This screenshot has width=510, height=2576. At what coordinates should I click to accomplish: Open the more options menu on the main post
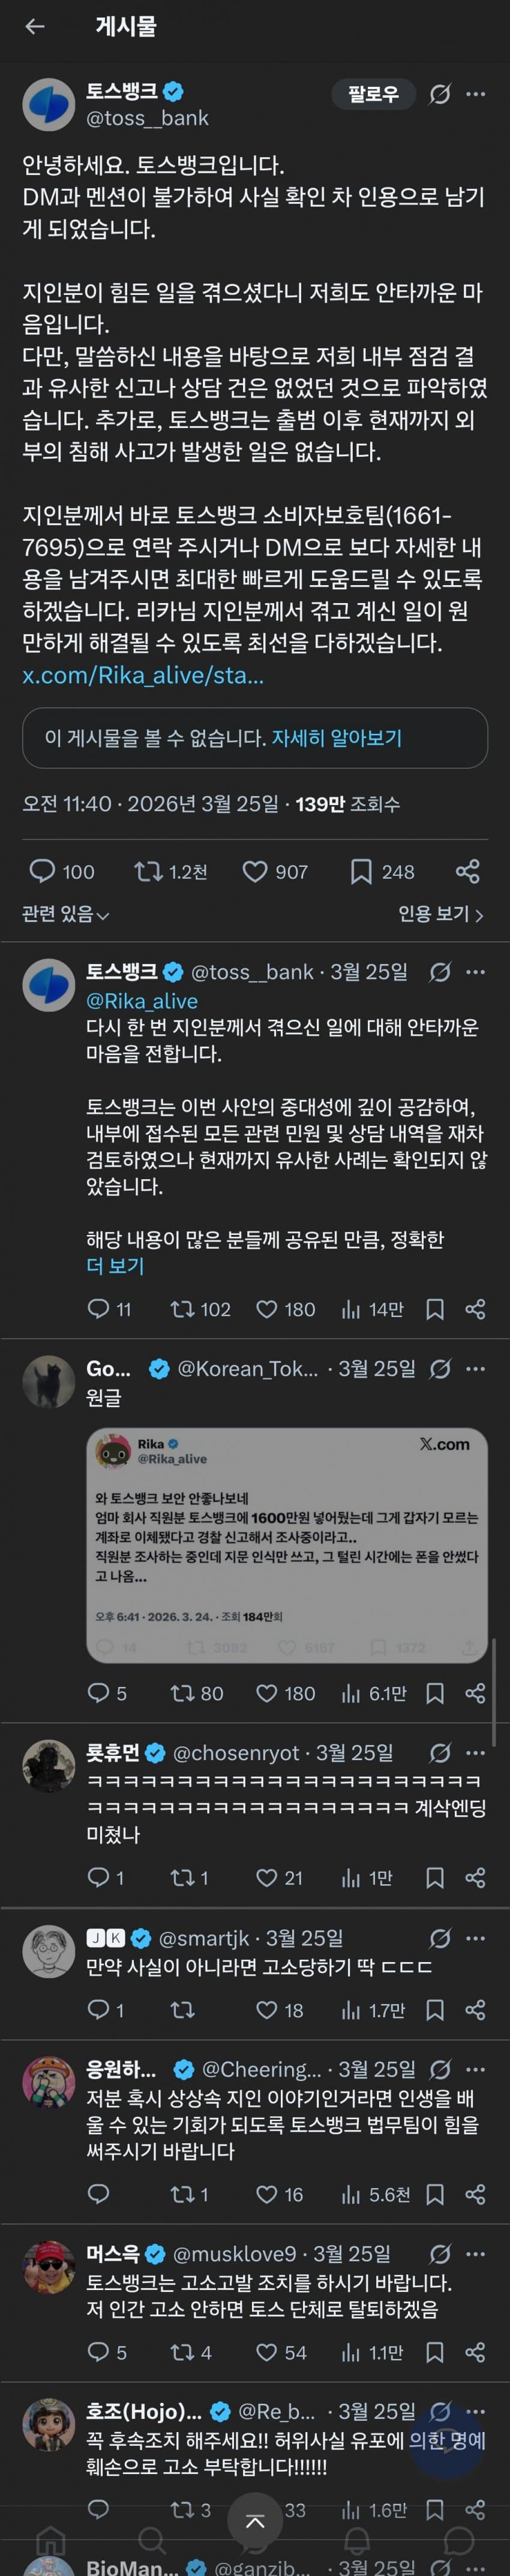coord(476,94)
